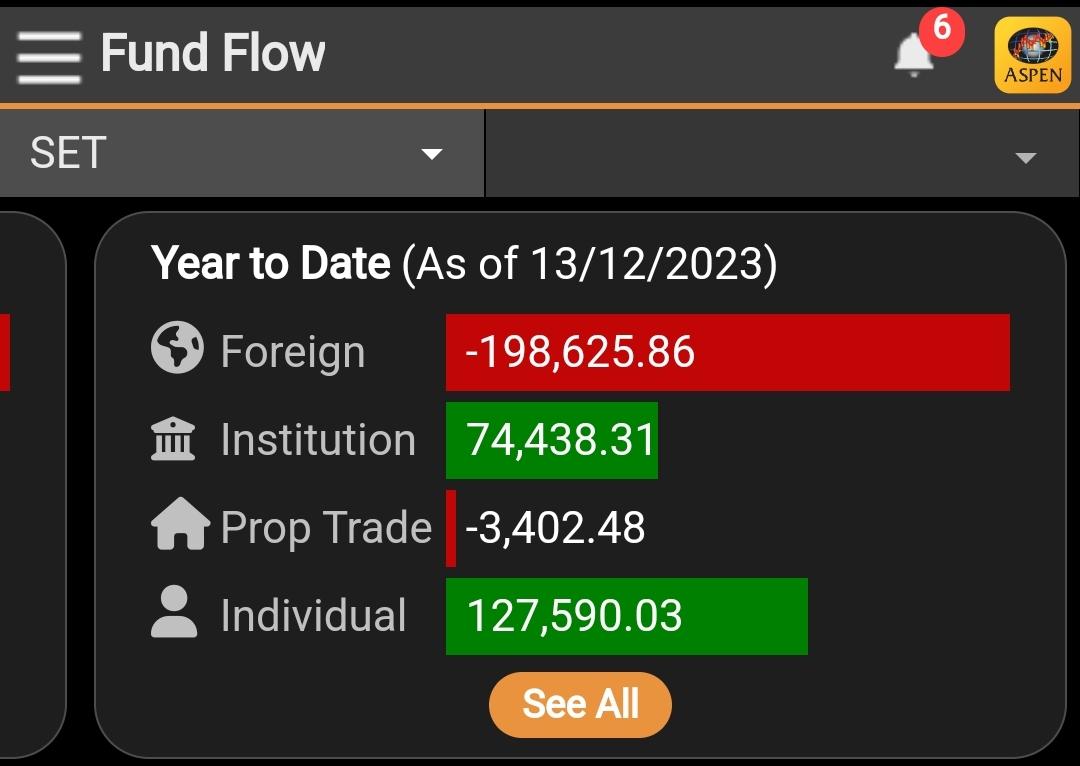
Task: Tap the Prop Trade value -3,402.48
Action: 555,528
